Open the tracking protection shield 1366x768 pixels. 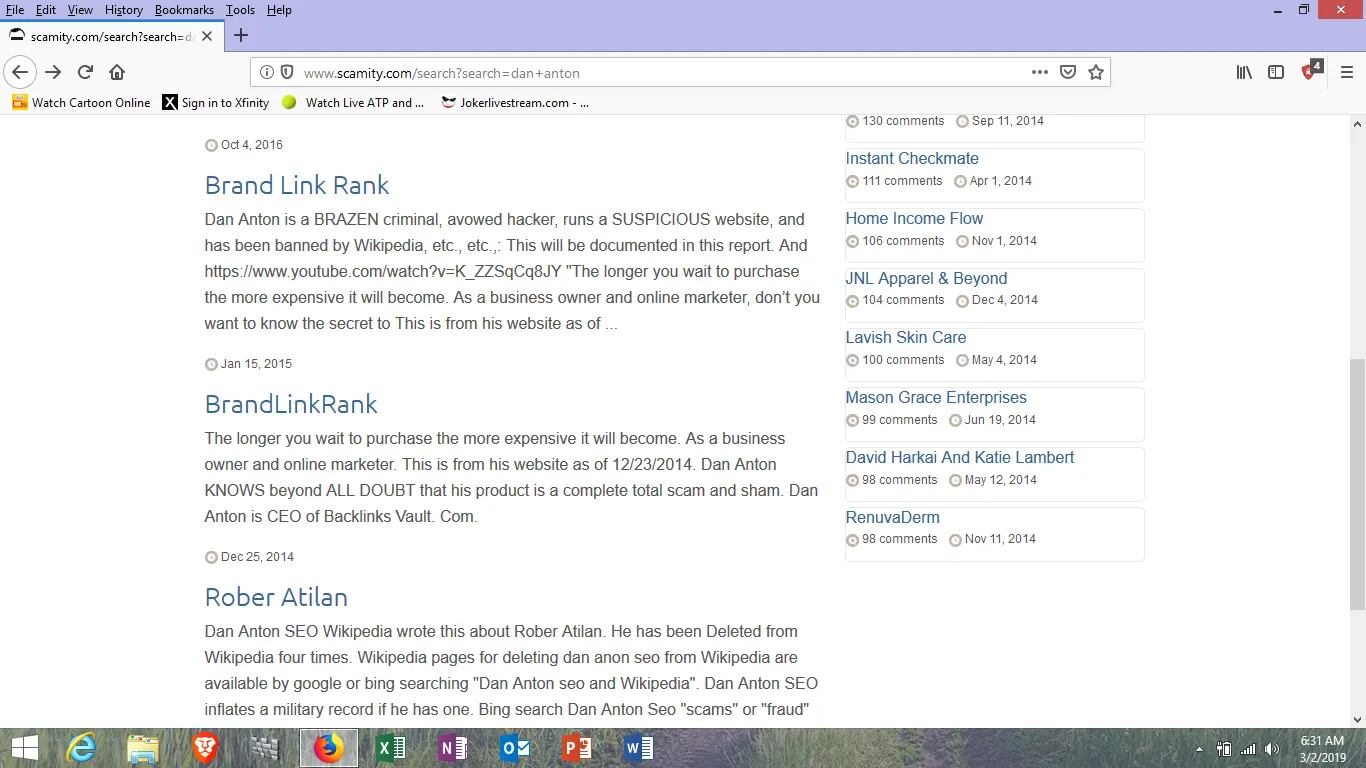point(287,72)
